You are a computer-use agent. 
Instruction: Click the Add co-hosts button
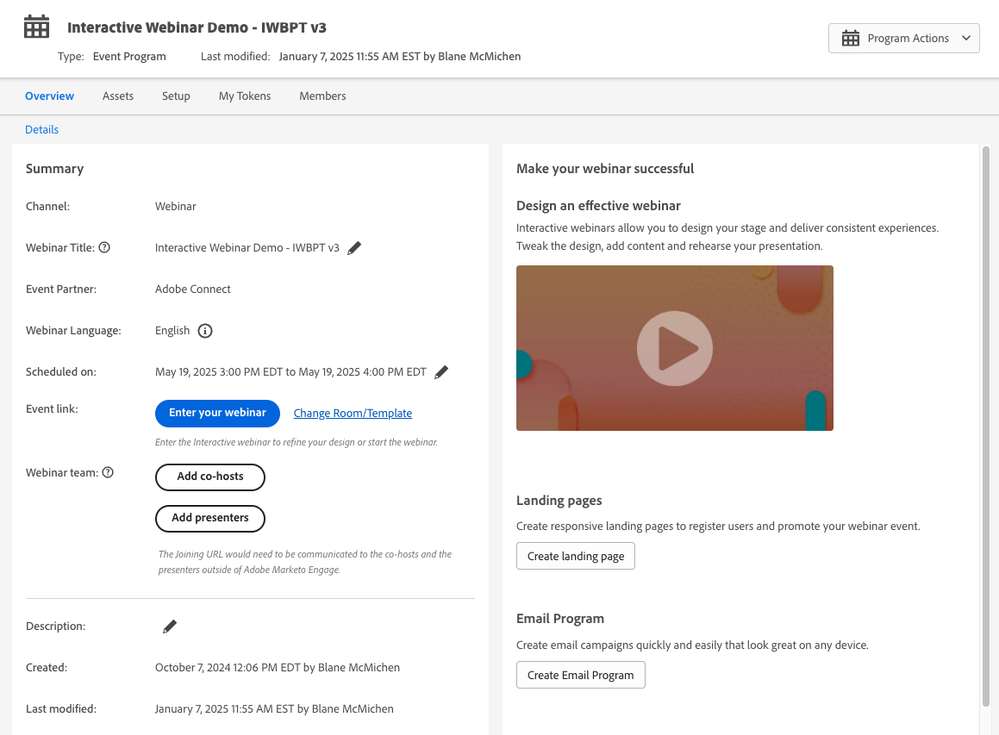[210, 477]
